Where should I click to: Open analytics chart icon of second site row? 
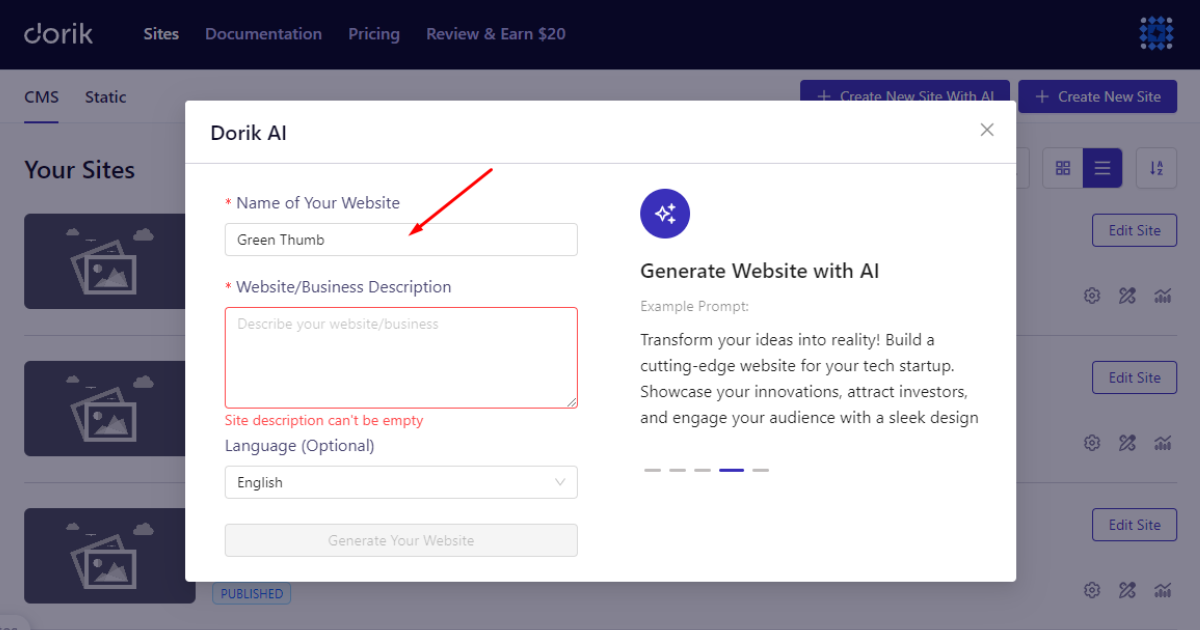click(x=1162, y=442)
